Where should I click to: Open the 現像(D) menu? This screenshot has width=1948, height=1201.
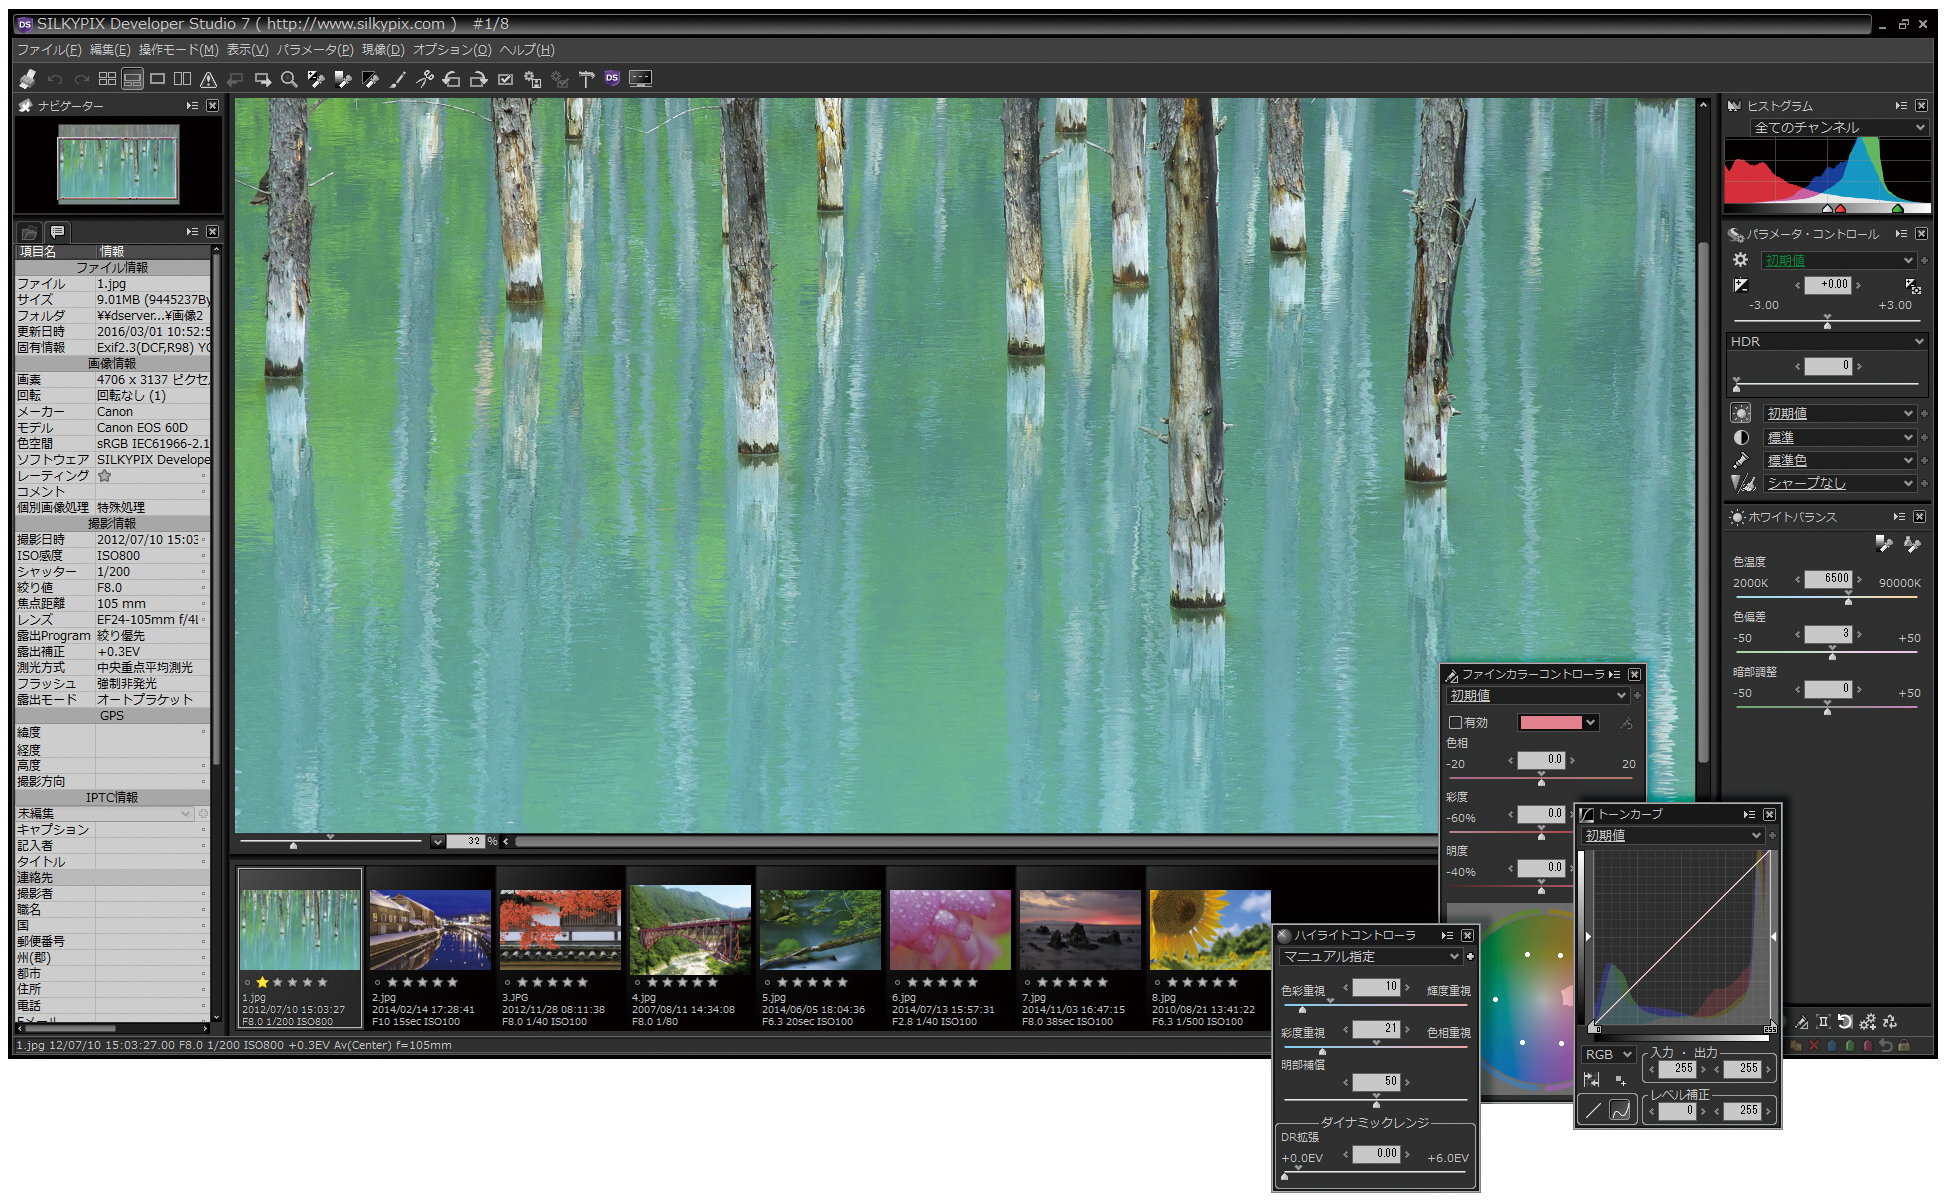[382, 50]
